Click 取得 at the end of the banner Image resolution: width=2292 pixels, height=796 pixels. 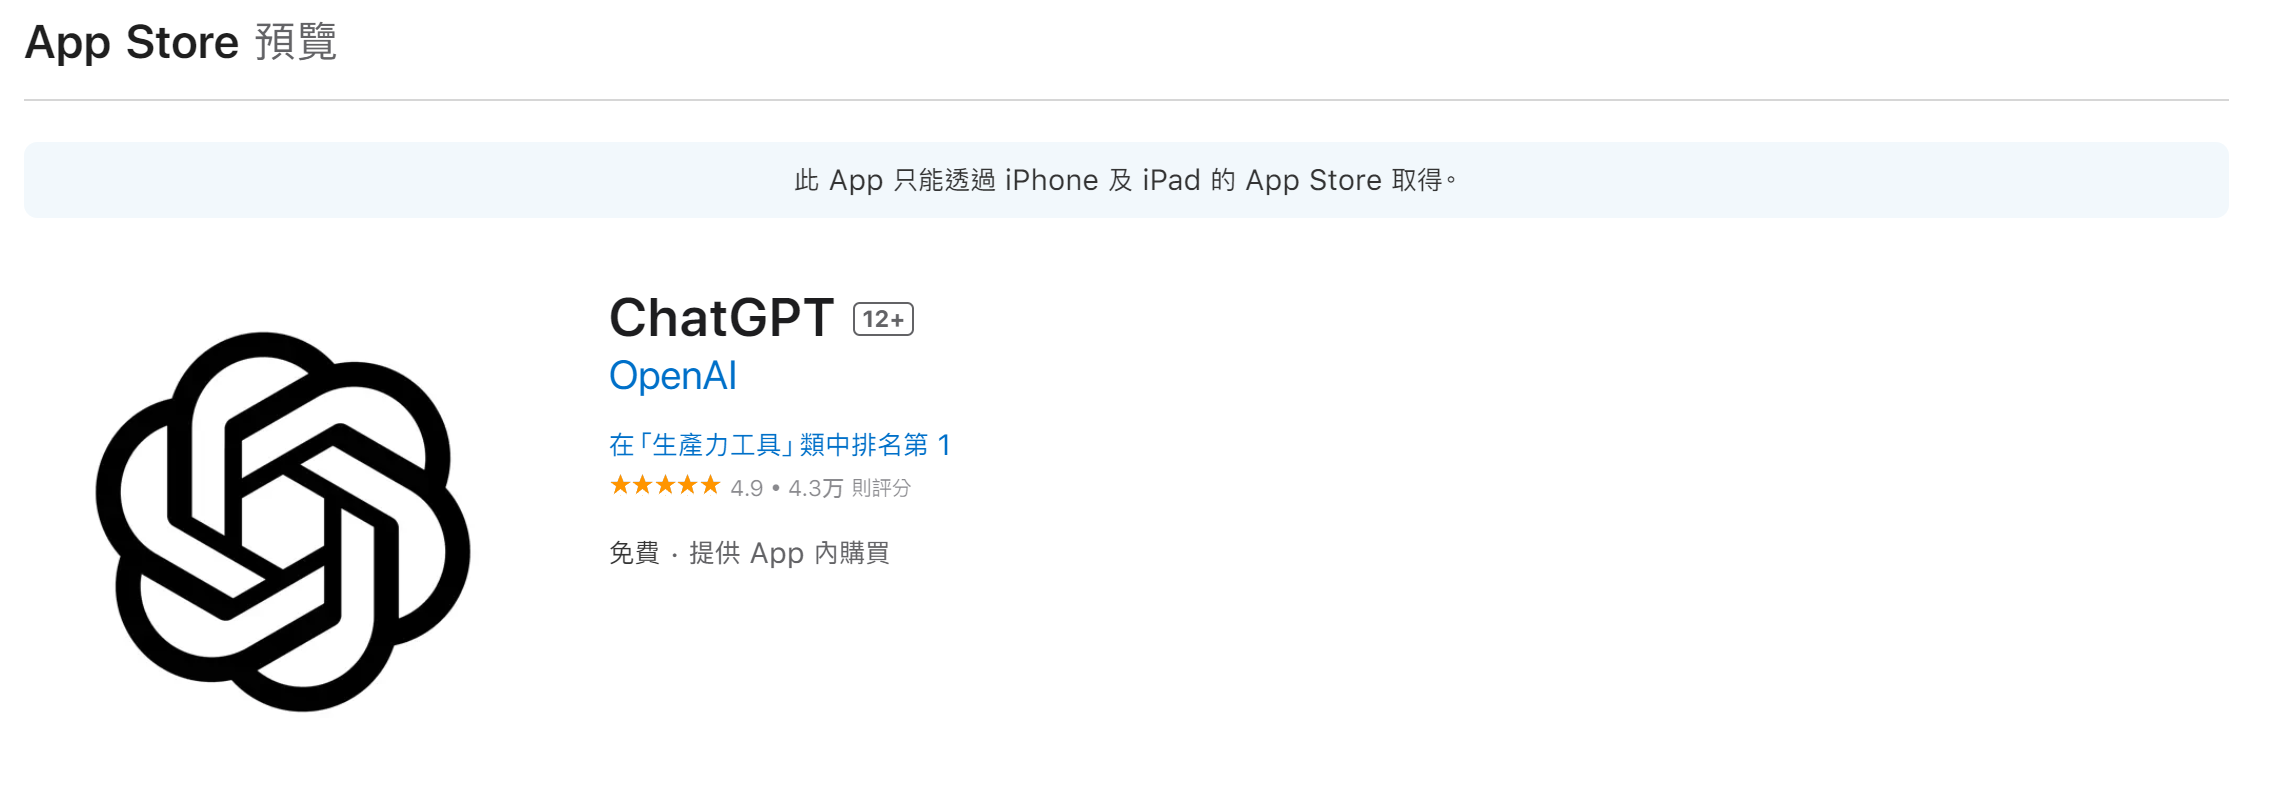coord(1417,180)
